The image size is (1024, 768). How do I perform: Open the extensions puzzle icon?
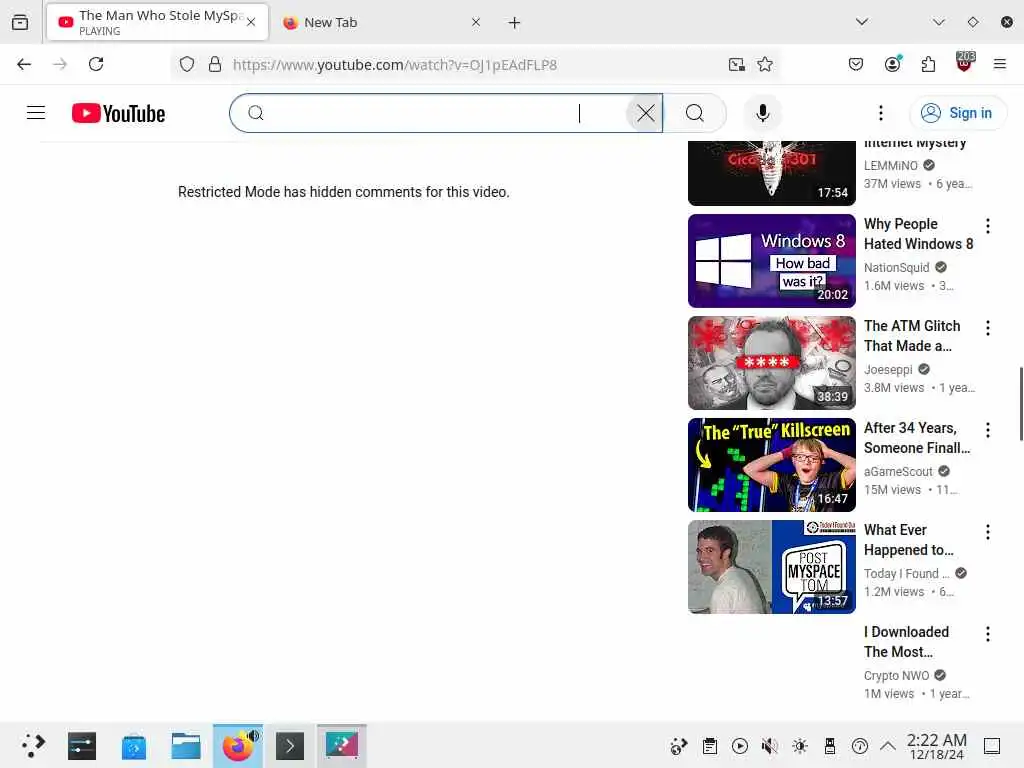[928, 64]
